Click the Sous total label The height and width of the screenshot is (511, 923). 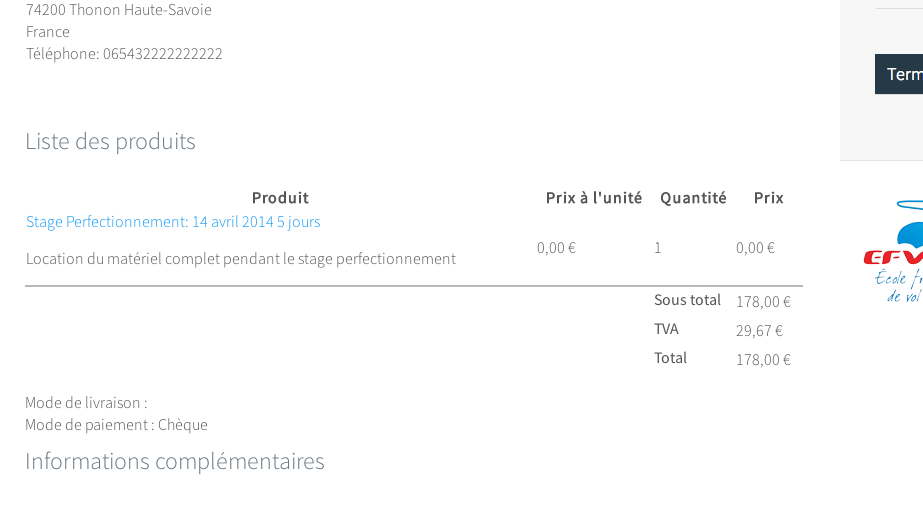click(687, 300)
